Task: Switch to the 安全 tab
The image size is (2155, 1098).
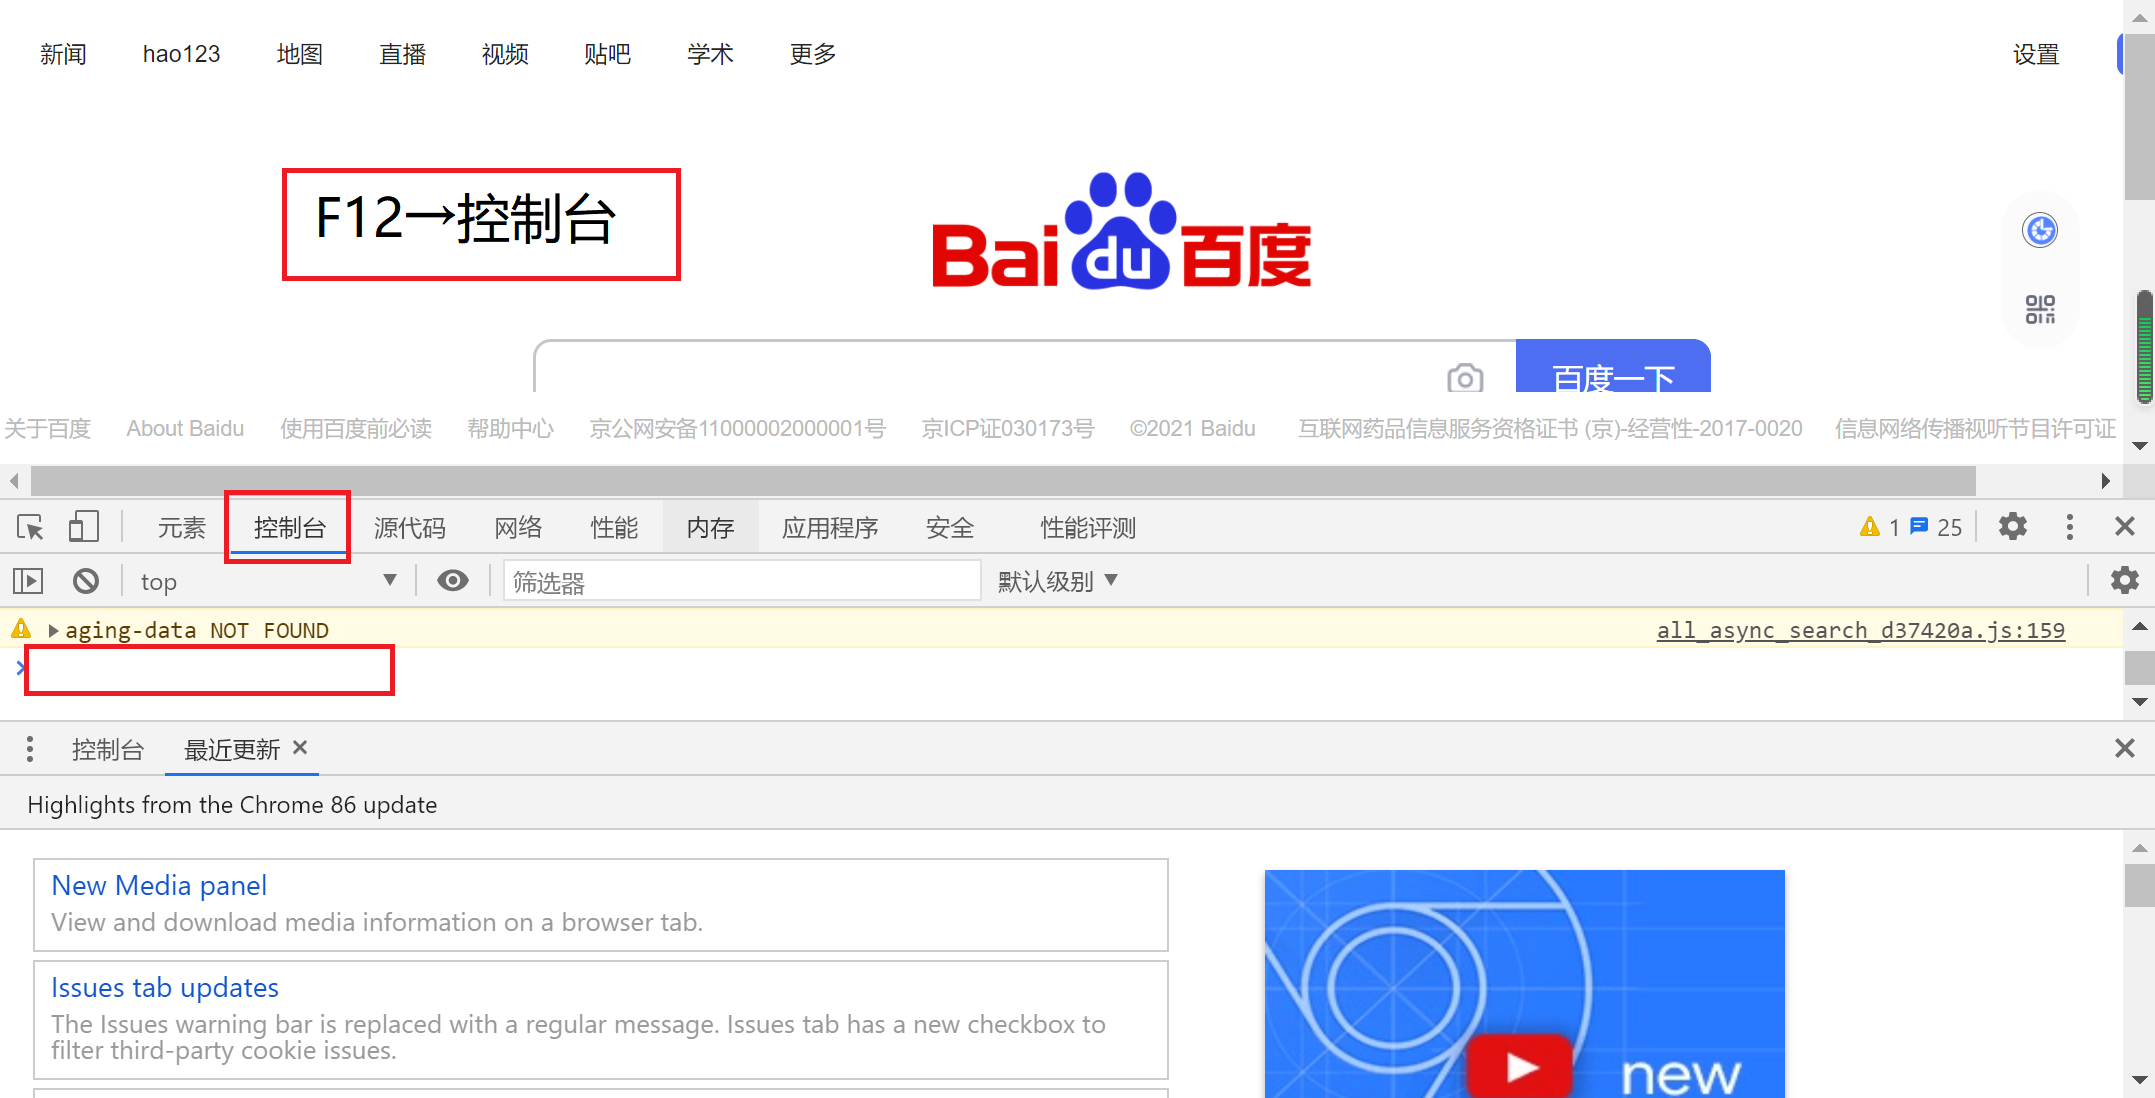Action: (x=950, y=527)
